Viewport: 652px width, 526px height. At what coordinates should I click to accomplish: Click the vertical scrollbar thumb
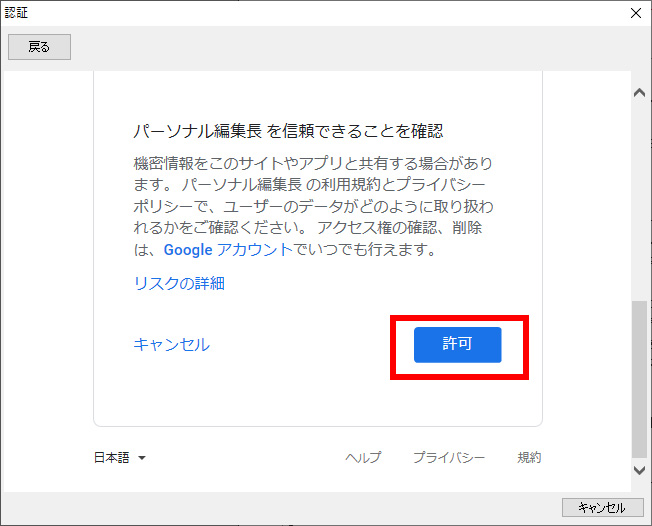click(x=639, y=379)
